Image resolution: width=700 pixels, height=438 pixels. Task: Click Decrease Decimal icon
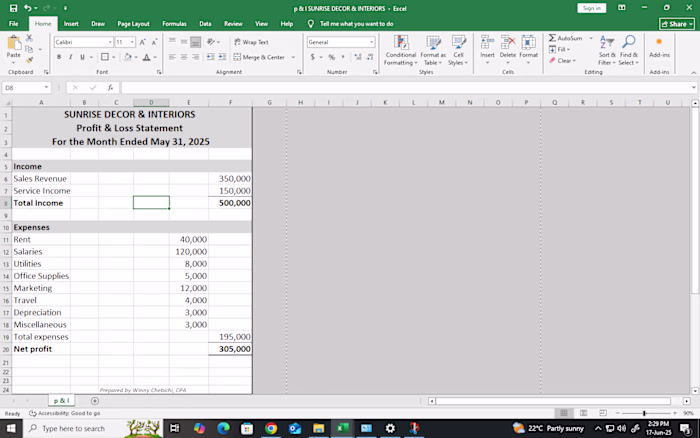(370, 57)
